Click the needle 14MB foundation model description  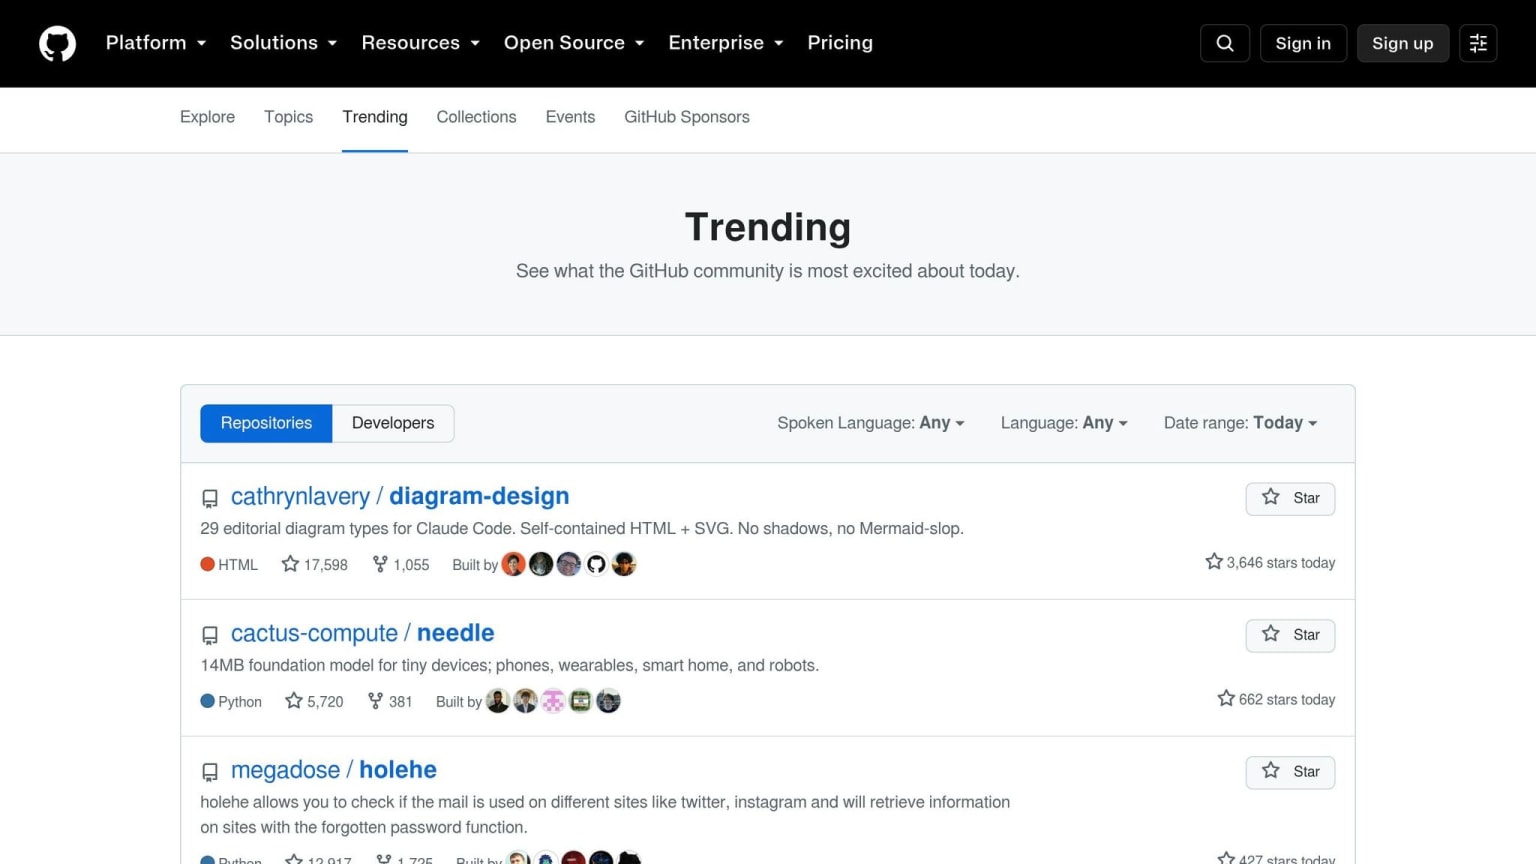510,665
